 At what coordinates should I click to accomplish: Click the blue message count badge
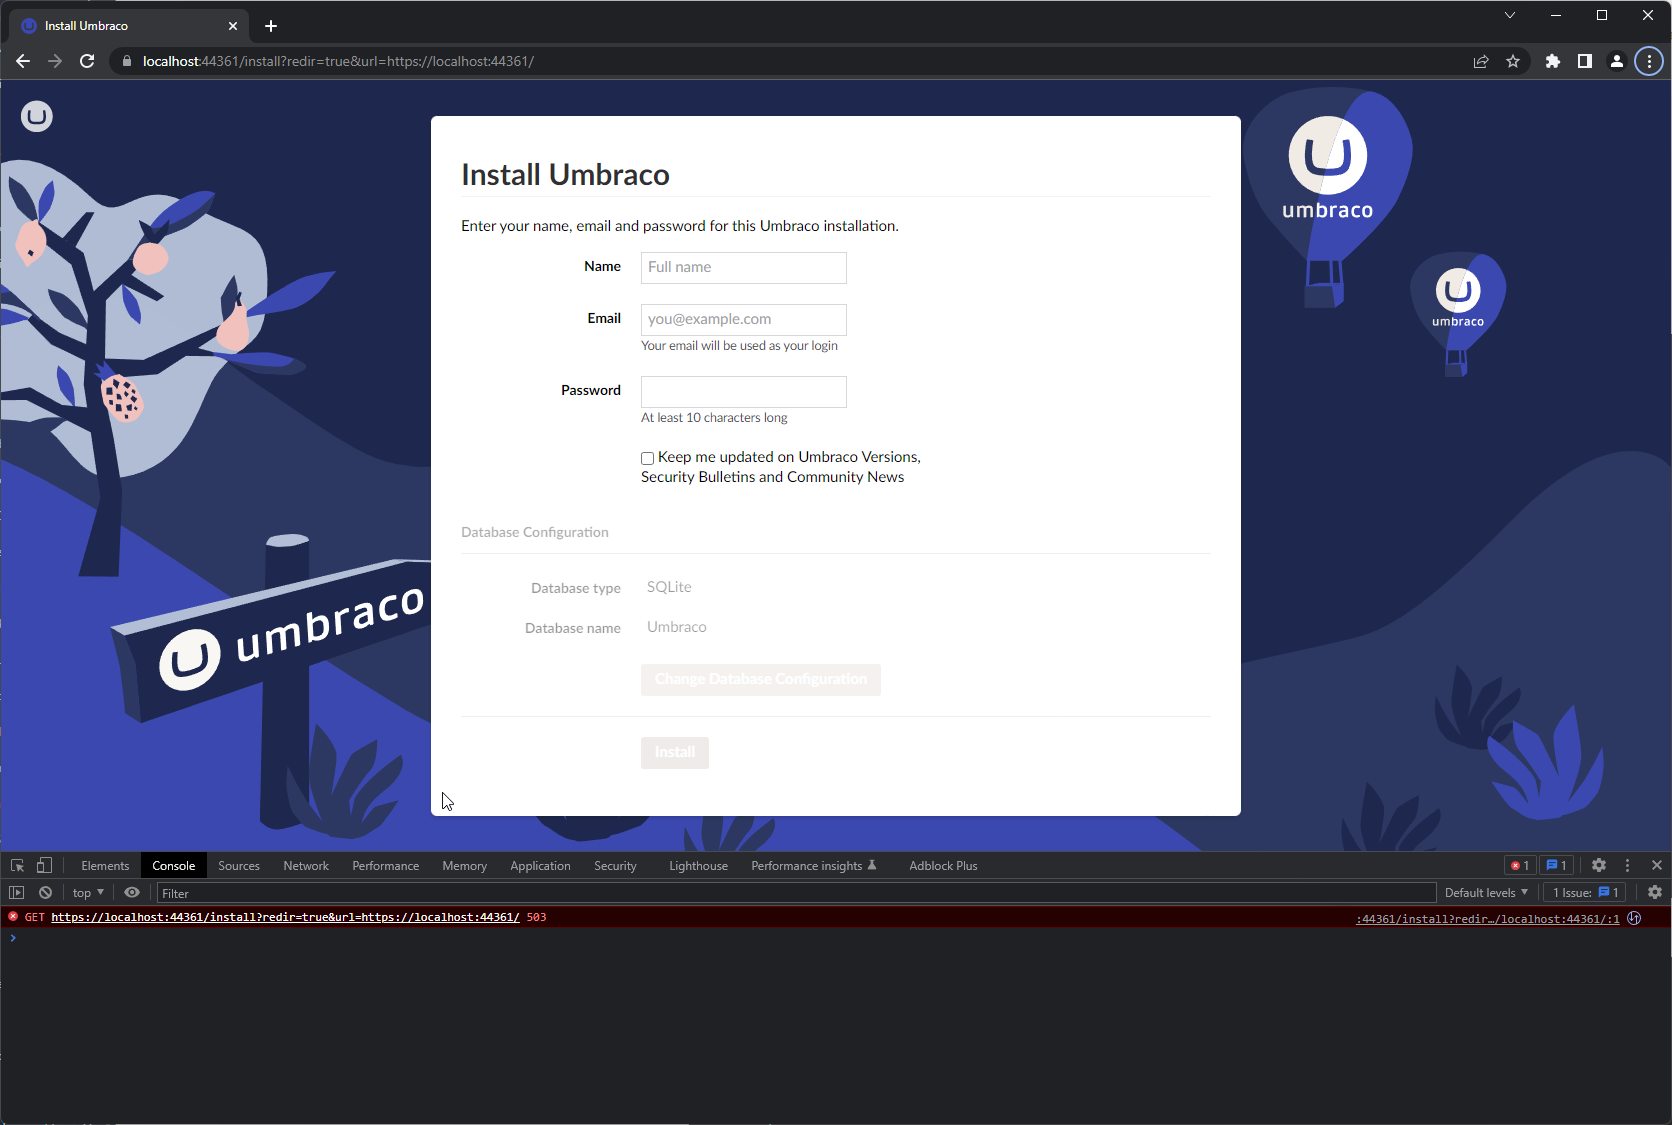(x=1557, y=866)
